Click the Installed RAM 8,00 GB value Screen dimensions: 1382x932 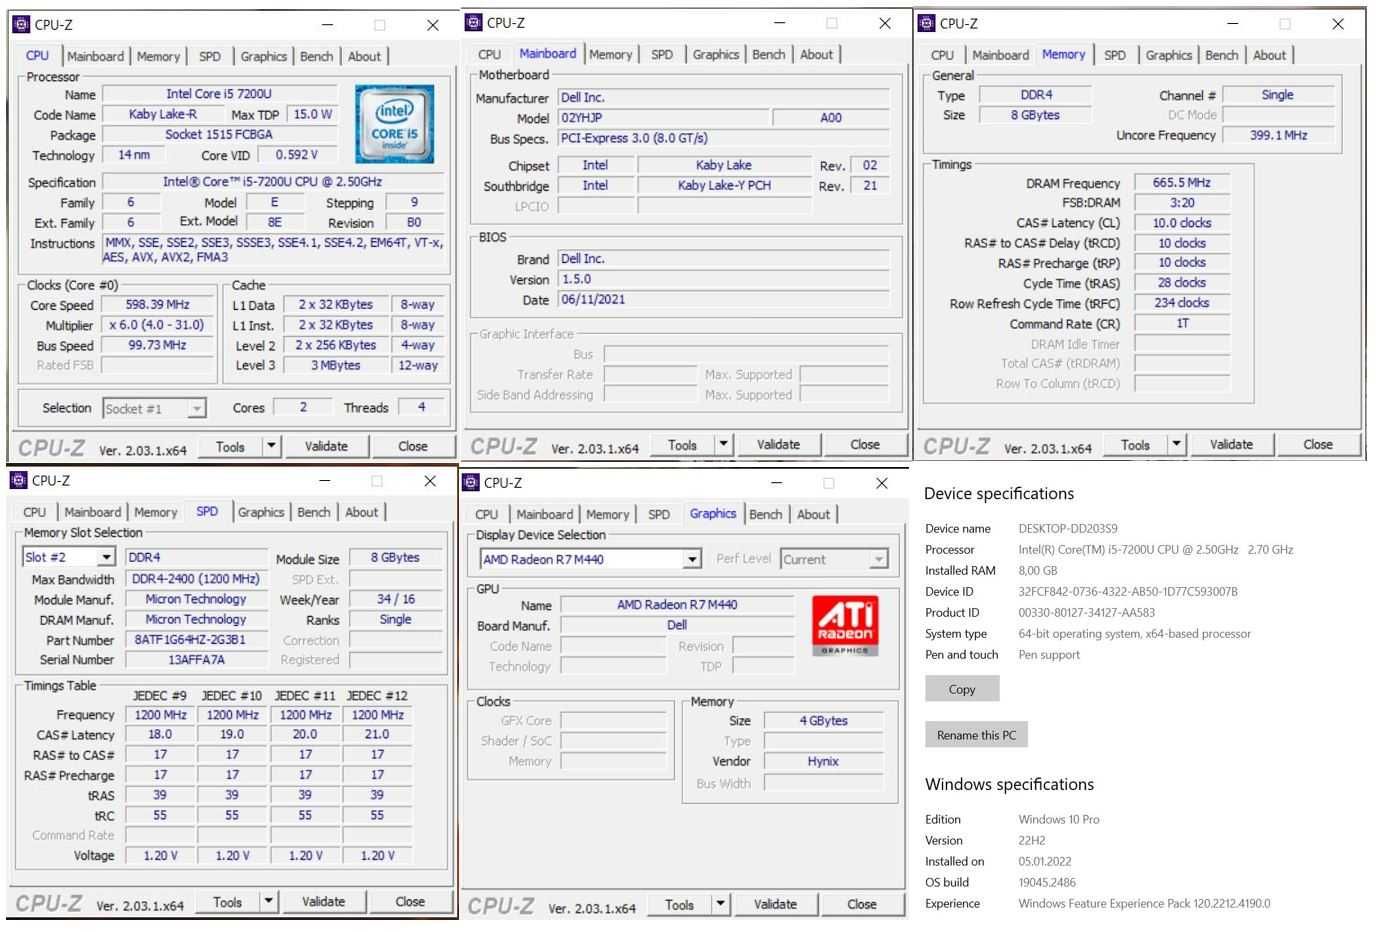pos(1038,570)
